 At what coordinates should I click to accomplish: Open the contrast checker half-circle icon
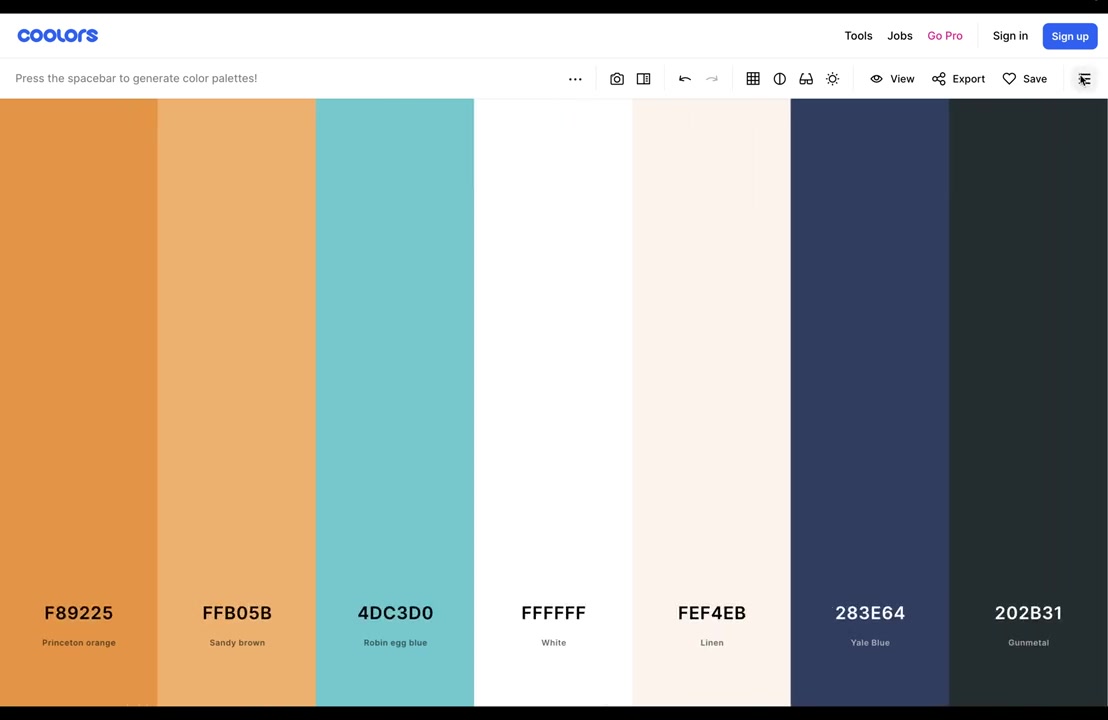coord(779,79)
